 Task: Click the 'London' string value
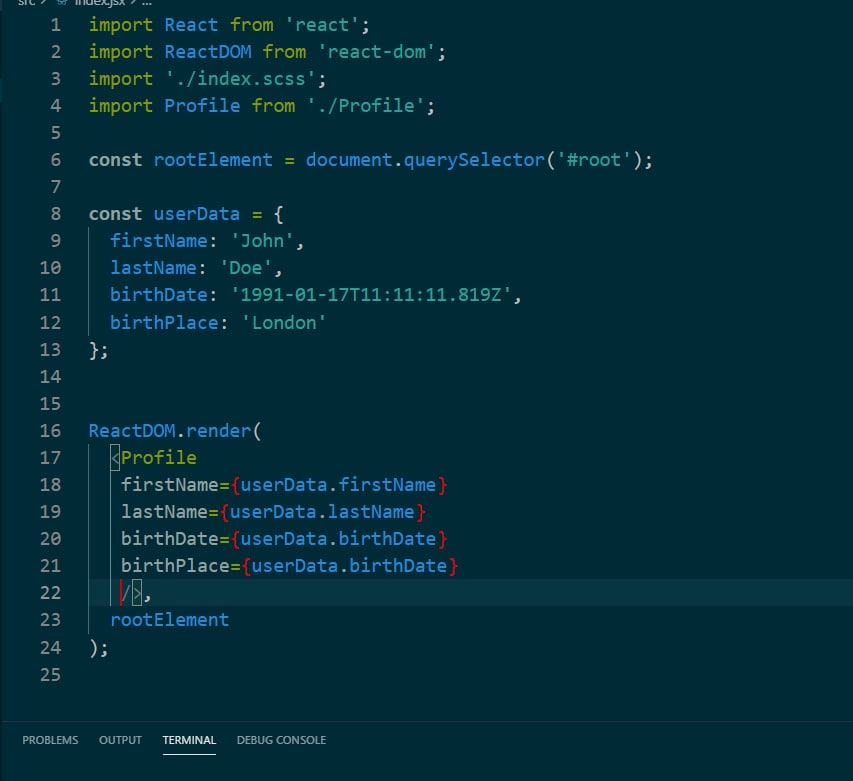point(283,323)
